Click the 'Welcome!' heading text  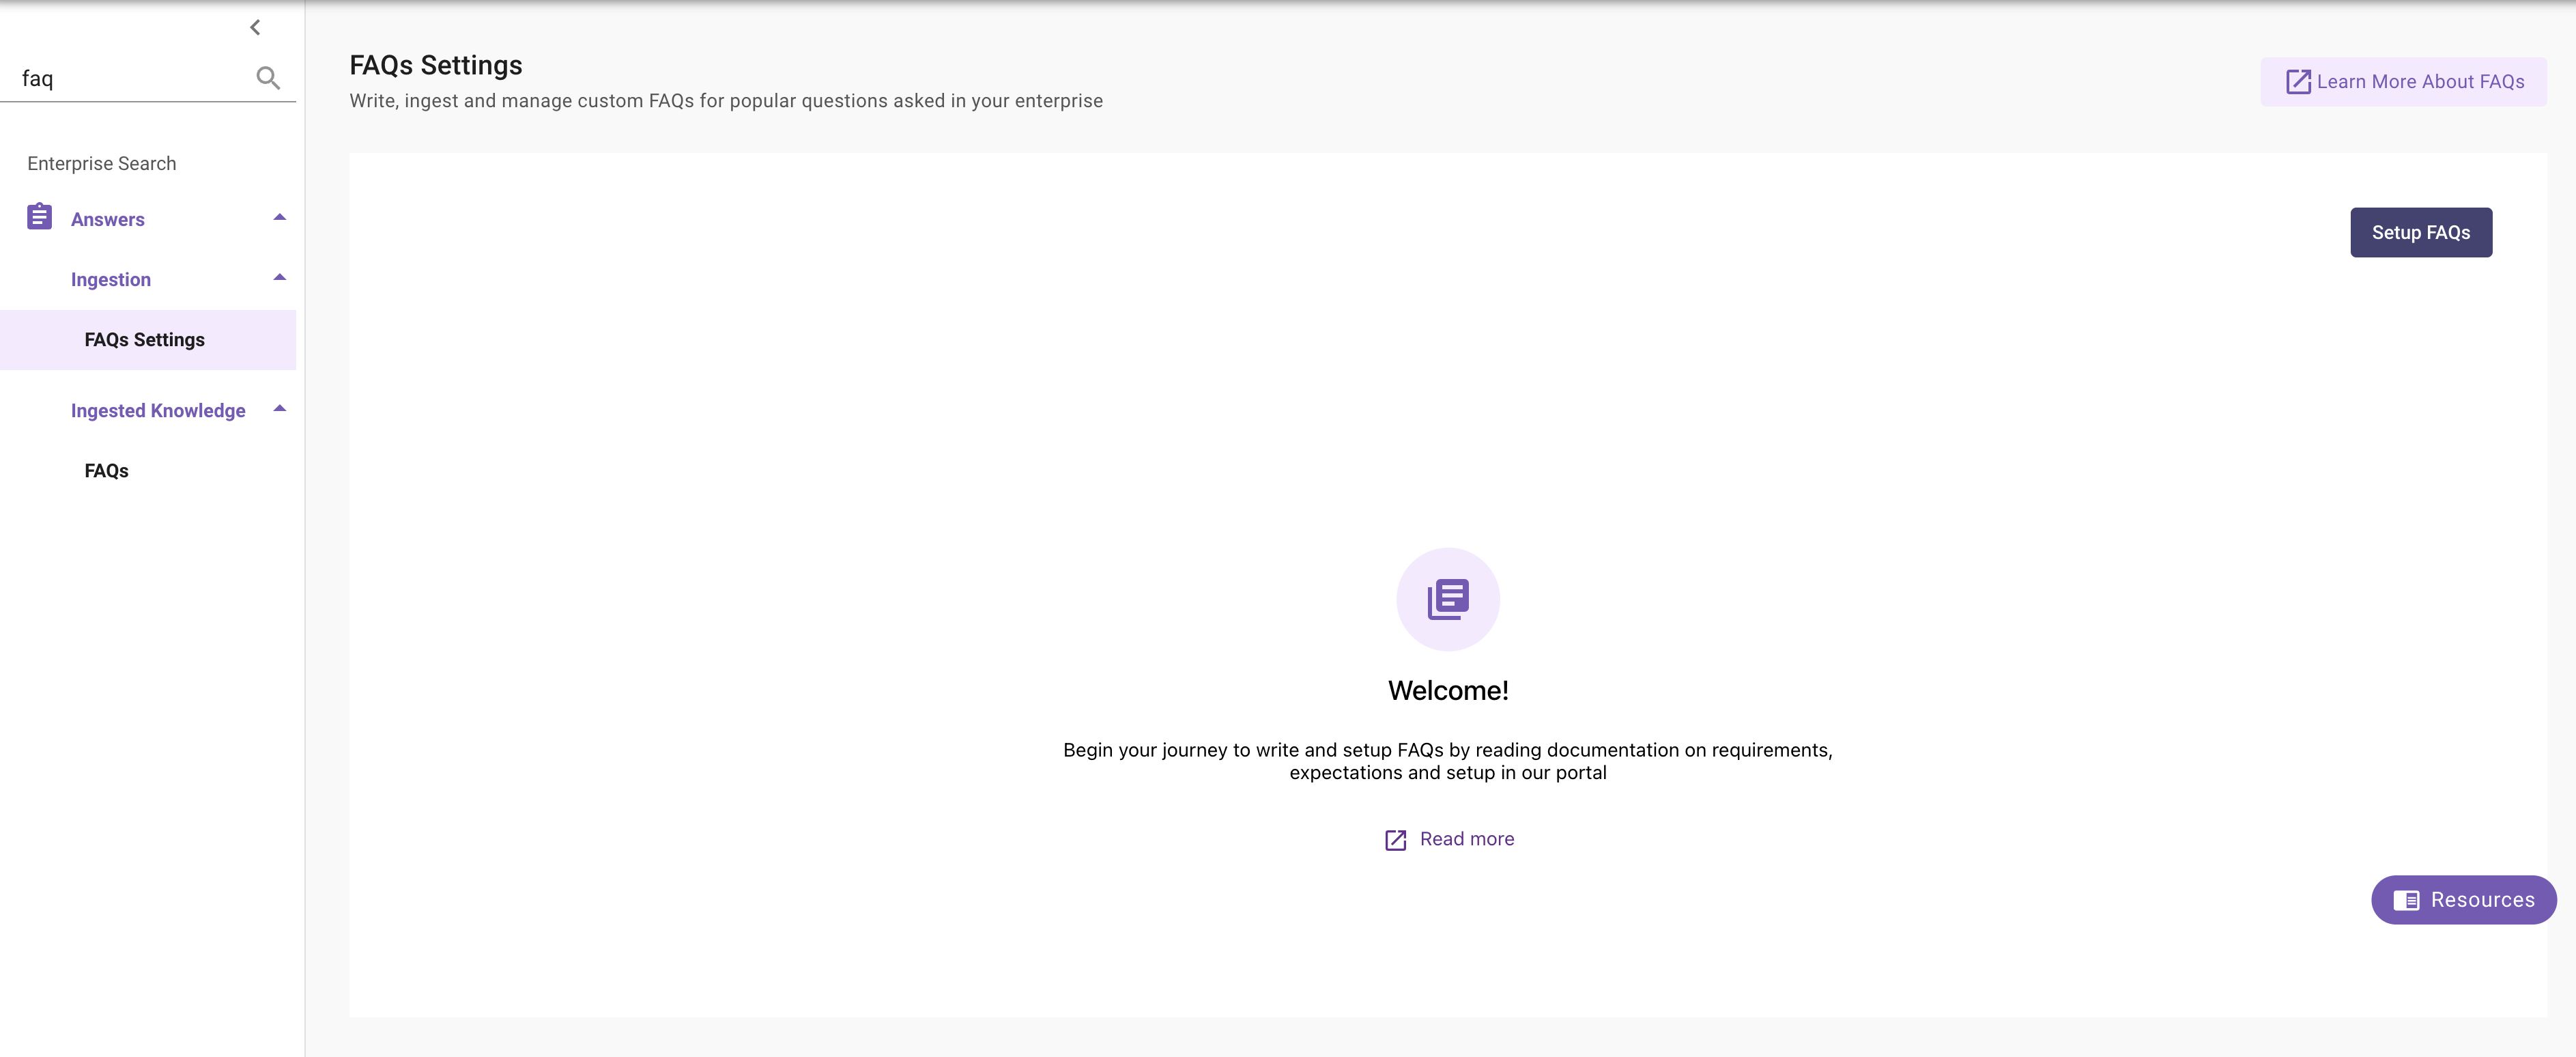[x=1448, y=690]
